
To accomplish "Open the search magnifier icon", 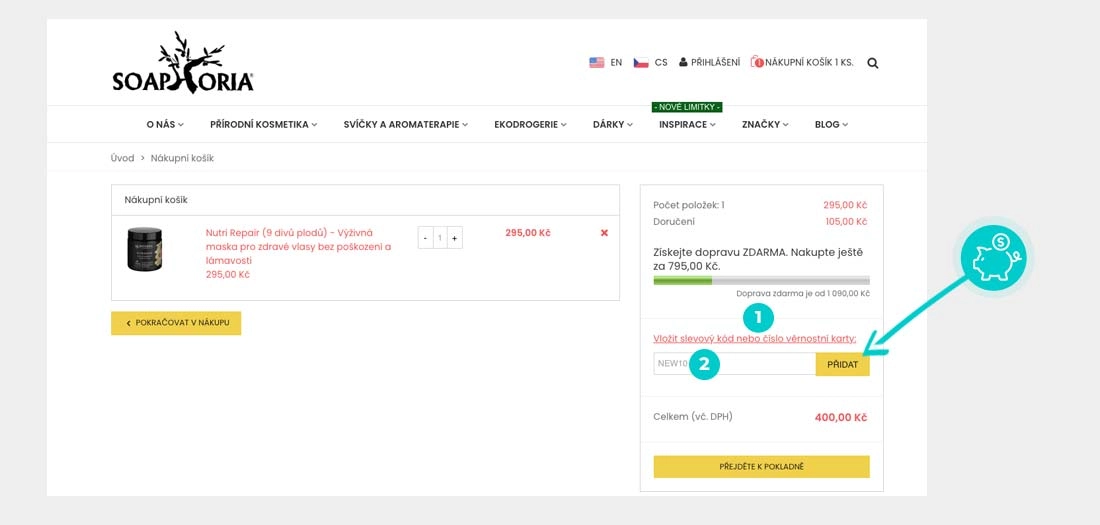I will (873, 63).
